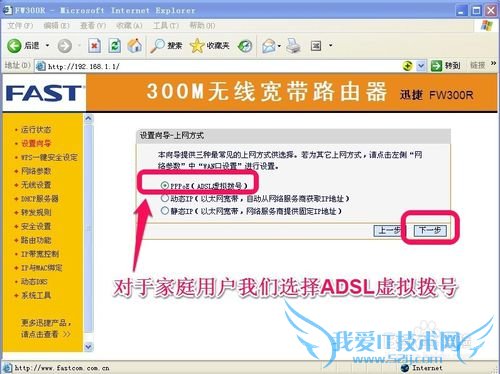Open the Back button history dropdown arrow
500x374 pixels.
(47, 45)
